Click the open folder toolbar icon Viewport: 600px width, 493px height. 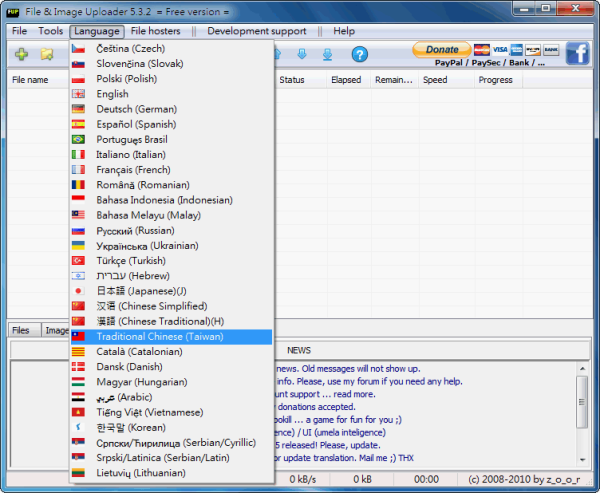click(x=46, y=54)
